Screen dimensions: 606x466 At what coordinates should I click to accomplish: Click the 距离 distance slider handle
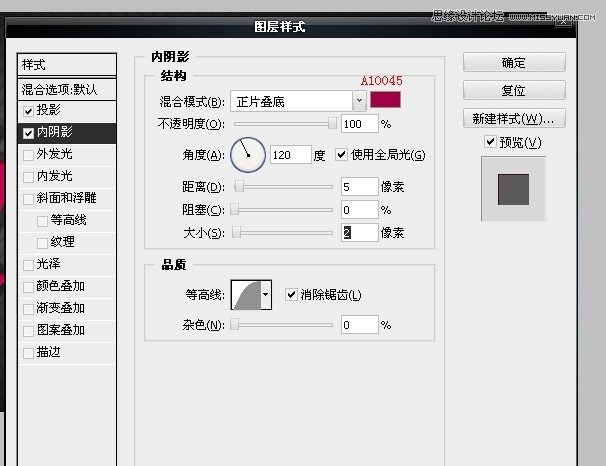(240, 186)
